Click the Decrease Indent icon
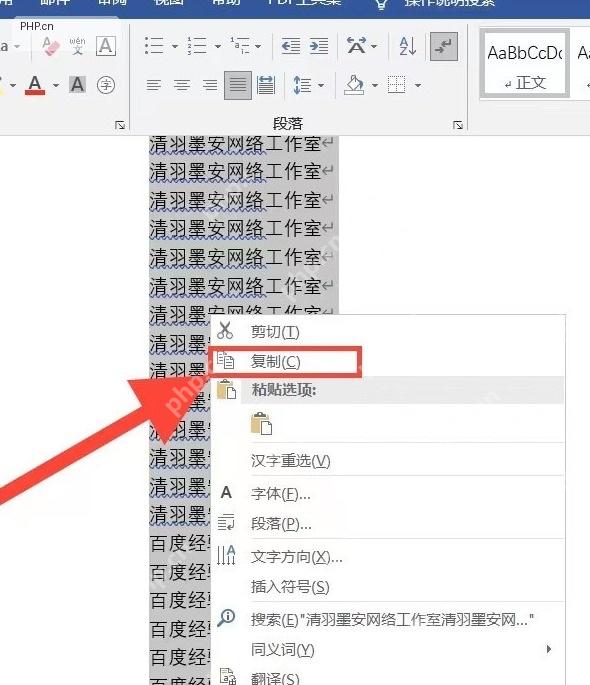Viewport: 590px width, 685px height. [x=291, y=46]
